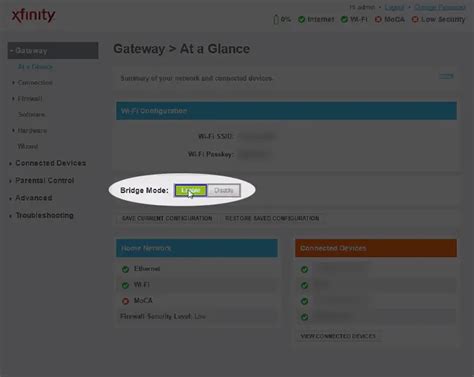Enable Bridge Mode
The width and height of the screenshot is (474, 377).
(191, 190)
